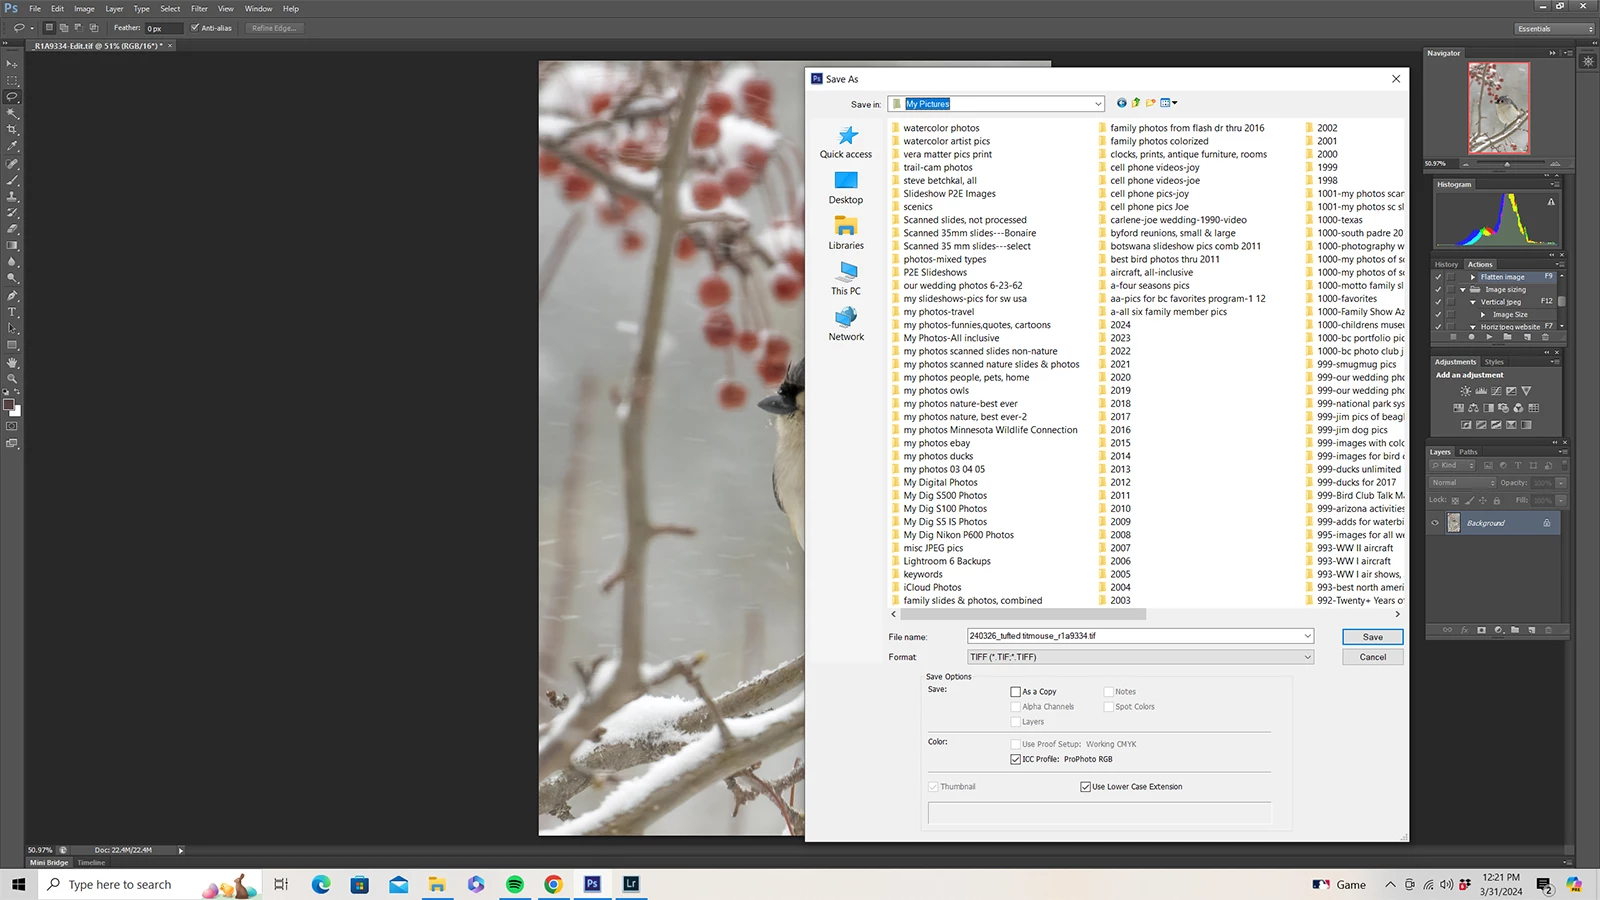The image size is (1600, 900).
Task: Hide the Background layer eye icon
Action: click(x=1435, y=523)
